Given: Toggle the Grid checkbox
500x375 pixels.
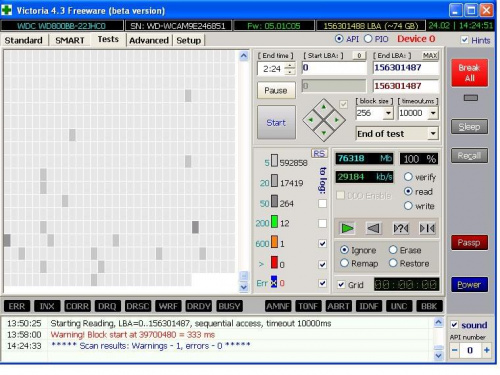Looking at the screenshot, I should point(341,285).
